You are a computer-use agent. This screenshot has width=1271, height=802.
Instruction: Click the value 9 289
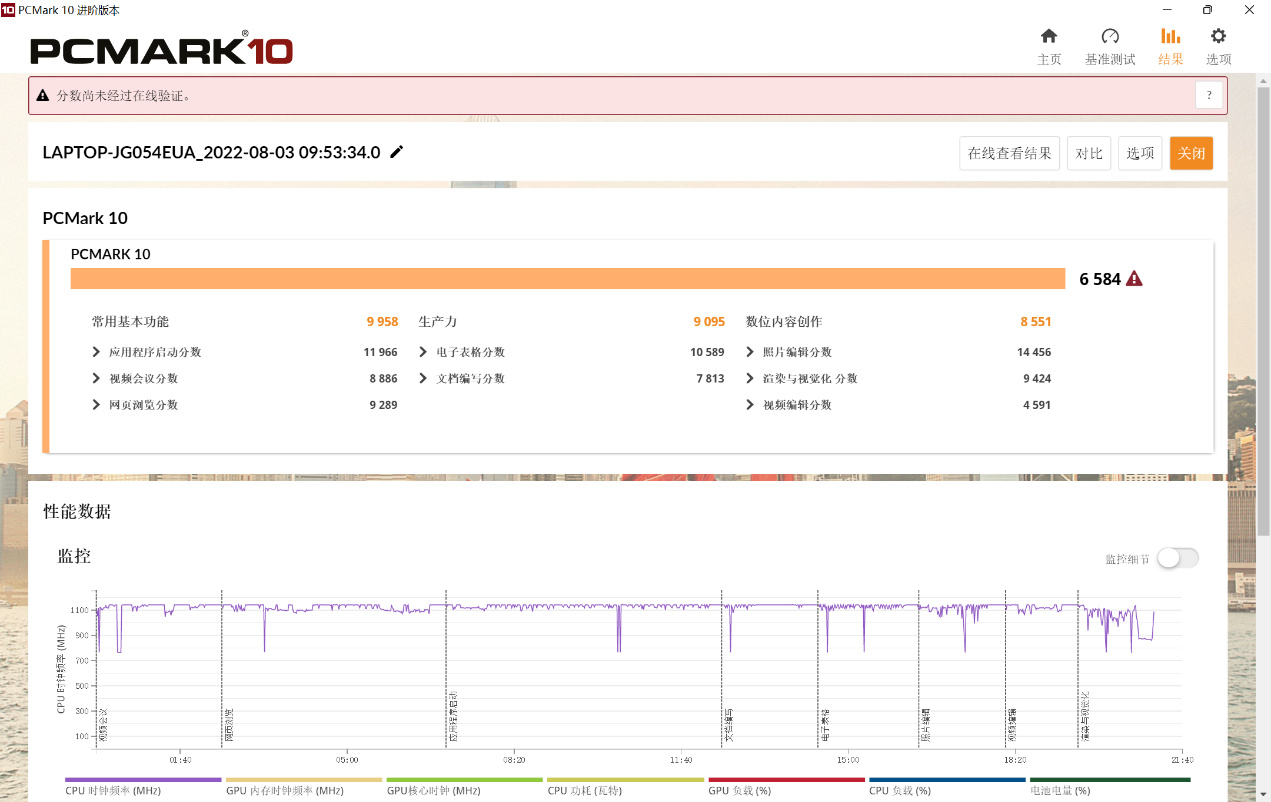(383, 405)
